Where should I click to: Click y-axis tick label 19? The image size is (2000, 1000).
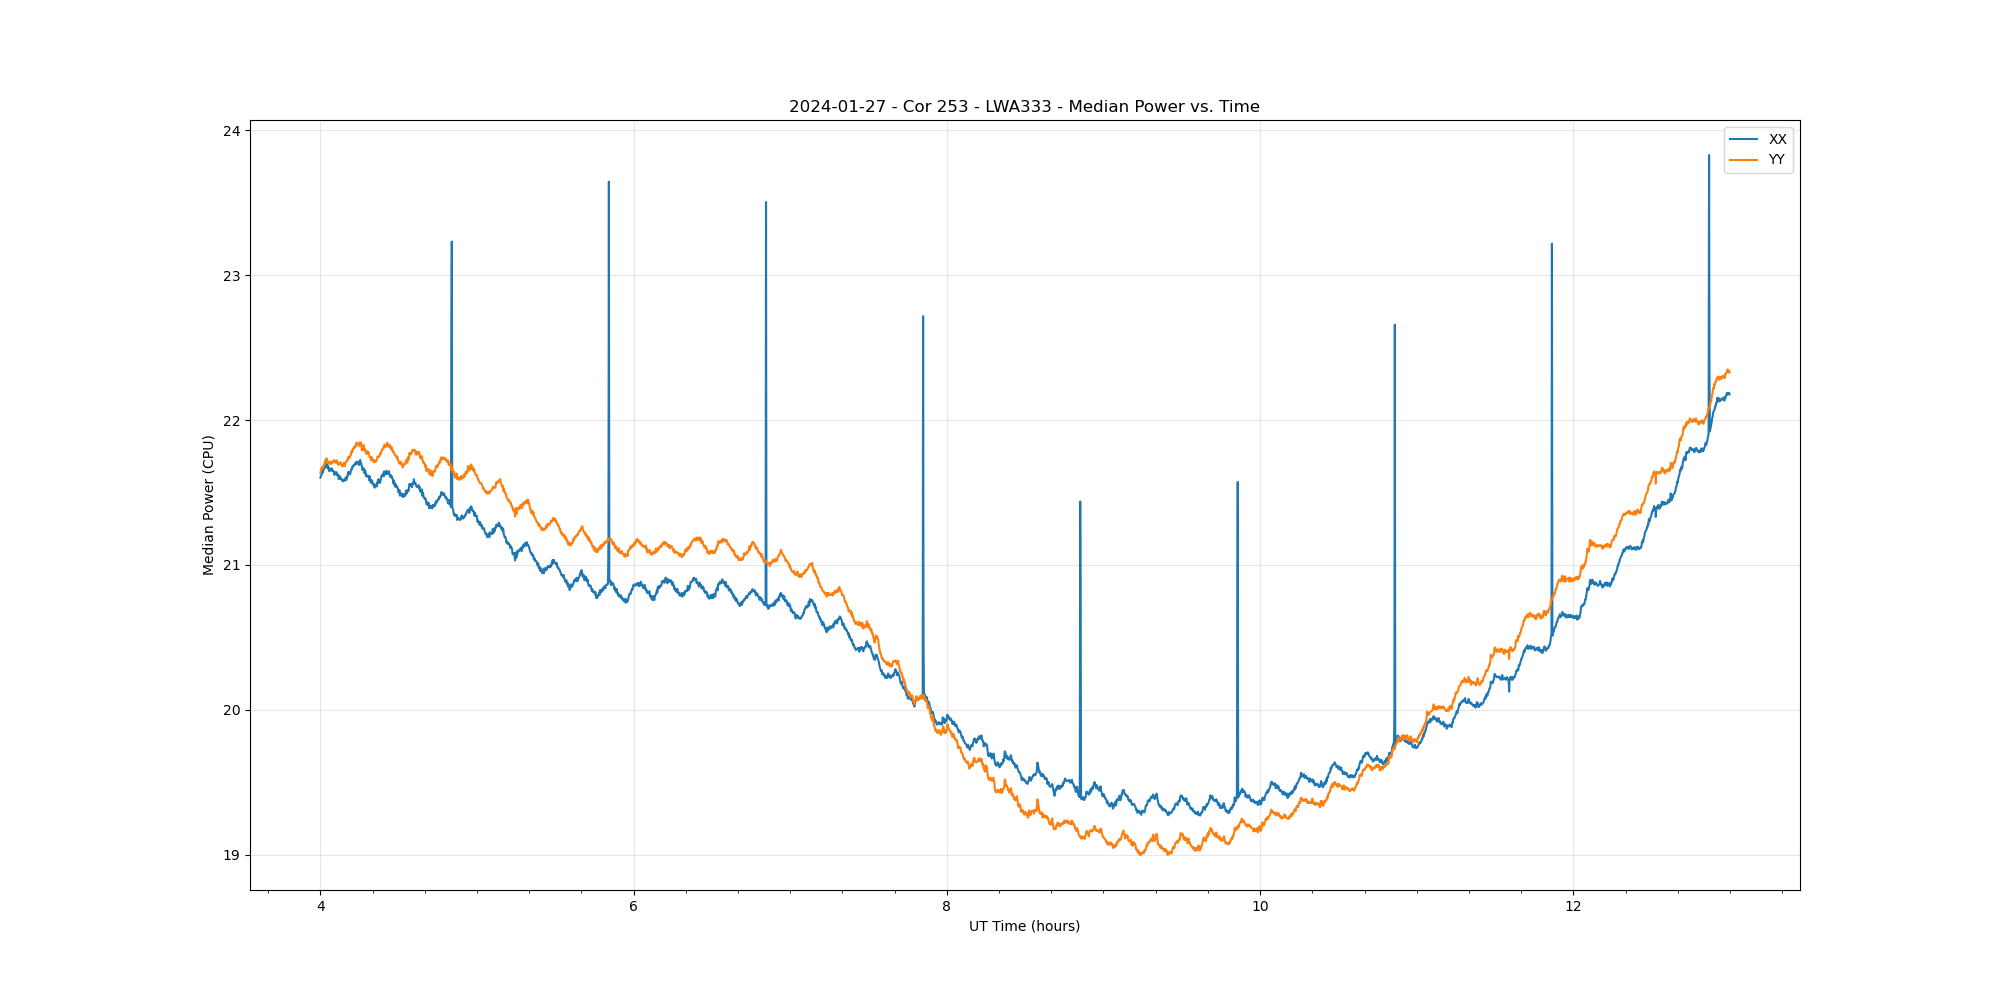[x=231, y=855]
